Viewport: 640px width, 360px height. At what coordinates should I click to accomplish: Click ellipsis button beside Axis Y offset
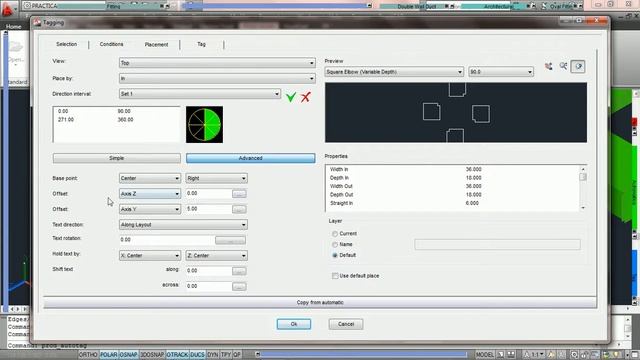239,209
